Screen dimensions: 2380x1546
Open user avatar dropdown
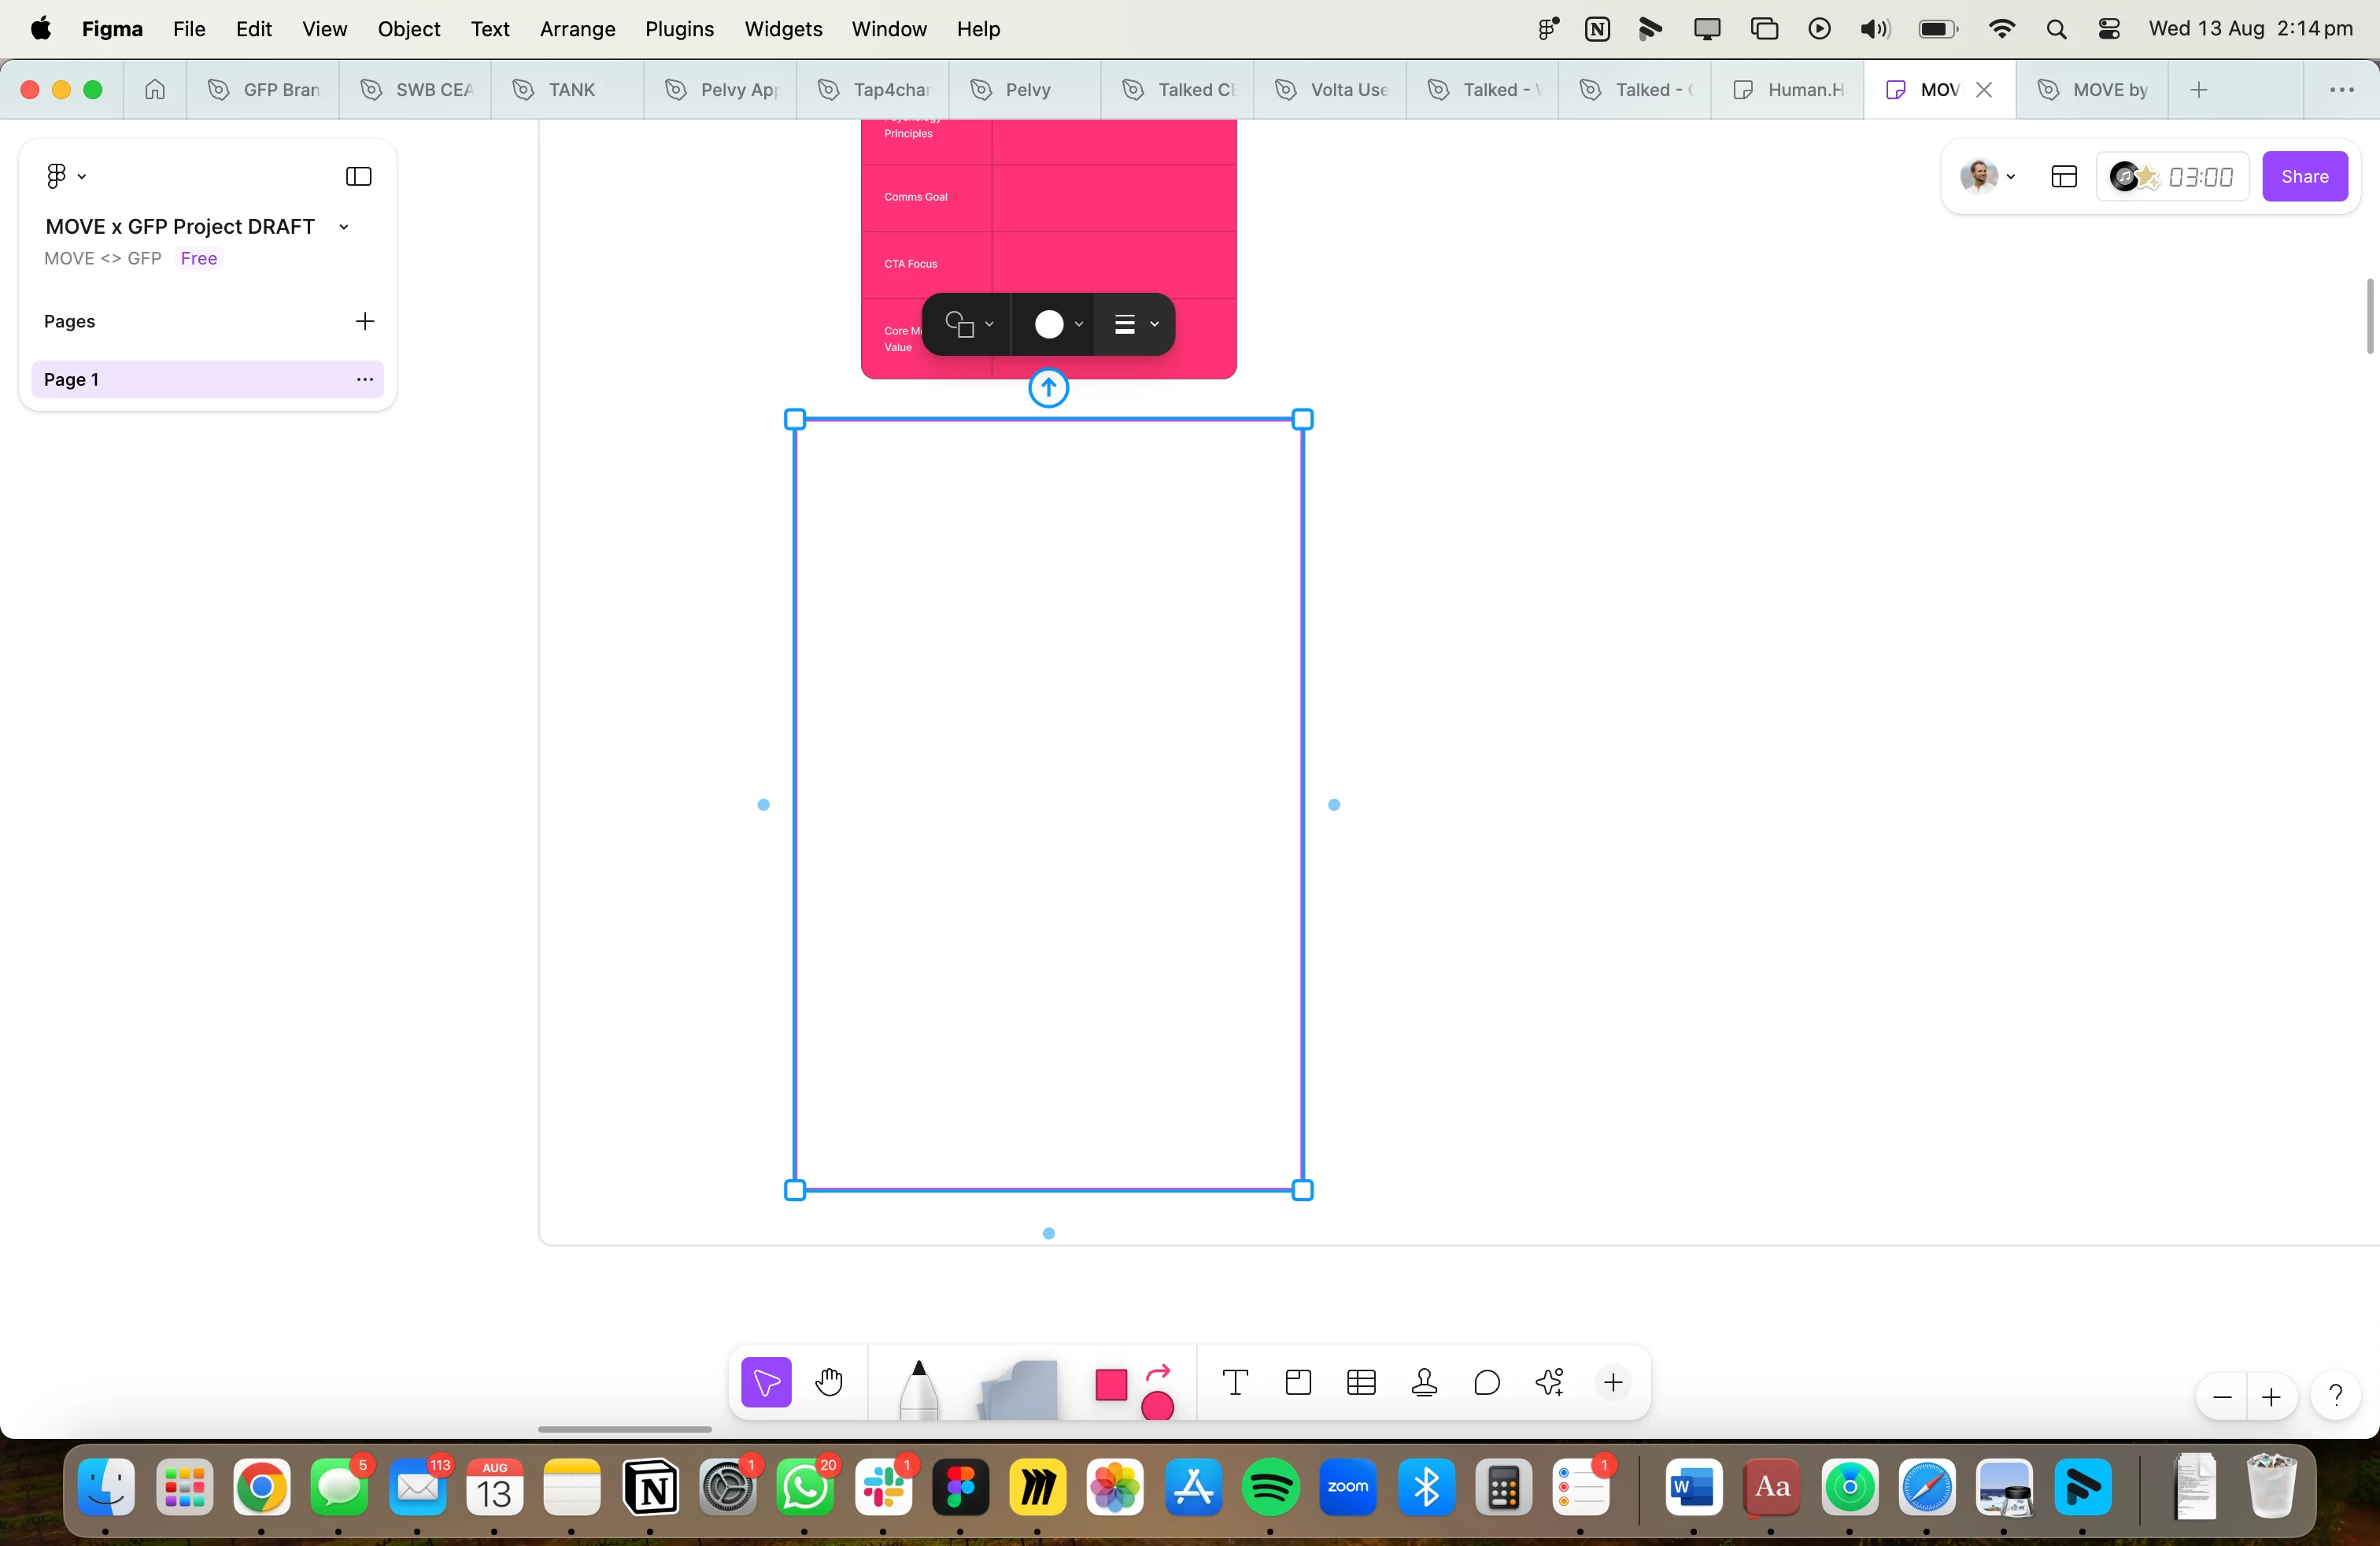(x=1987, y=176)
